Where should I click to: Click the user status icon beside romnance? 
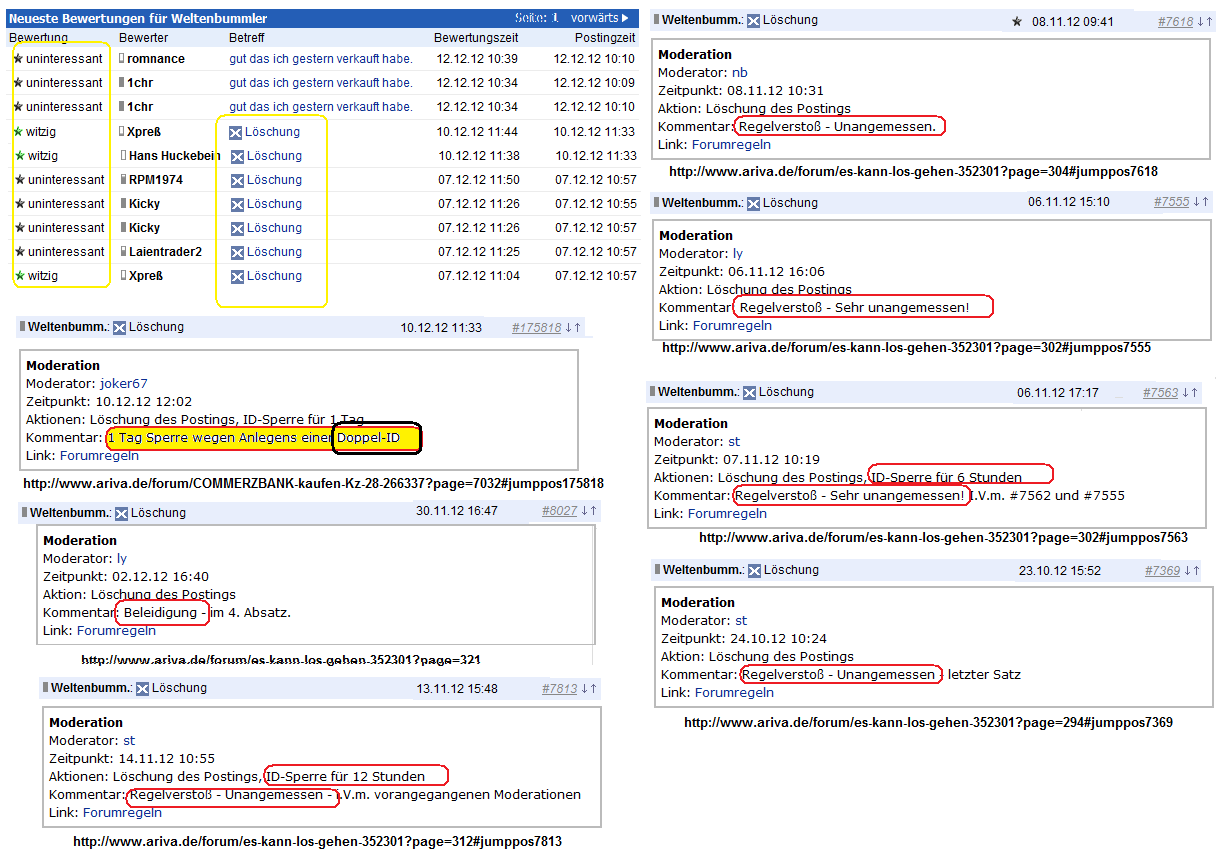(122, 59)
